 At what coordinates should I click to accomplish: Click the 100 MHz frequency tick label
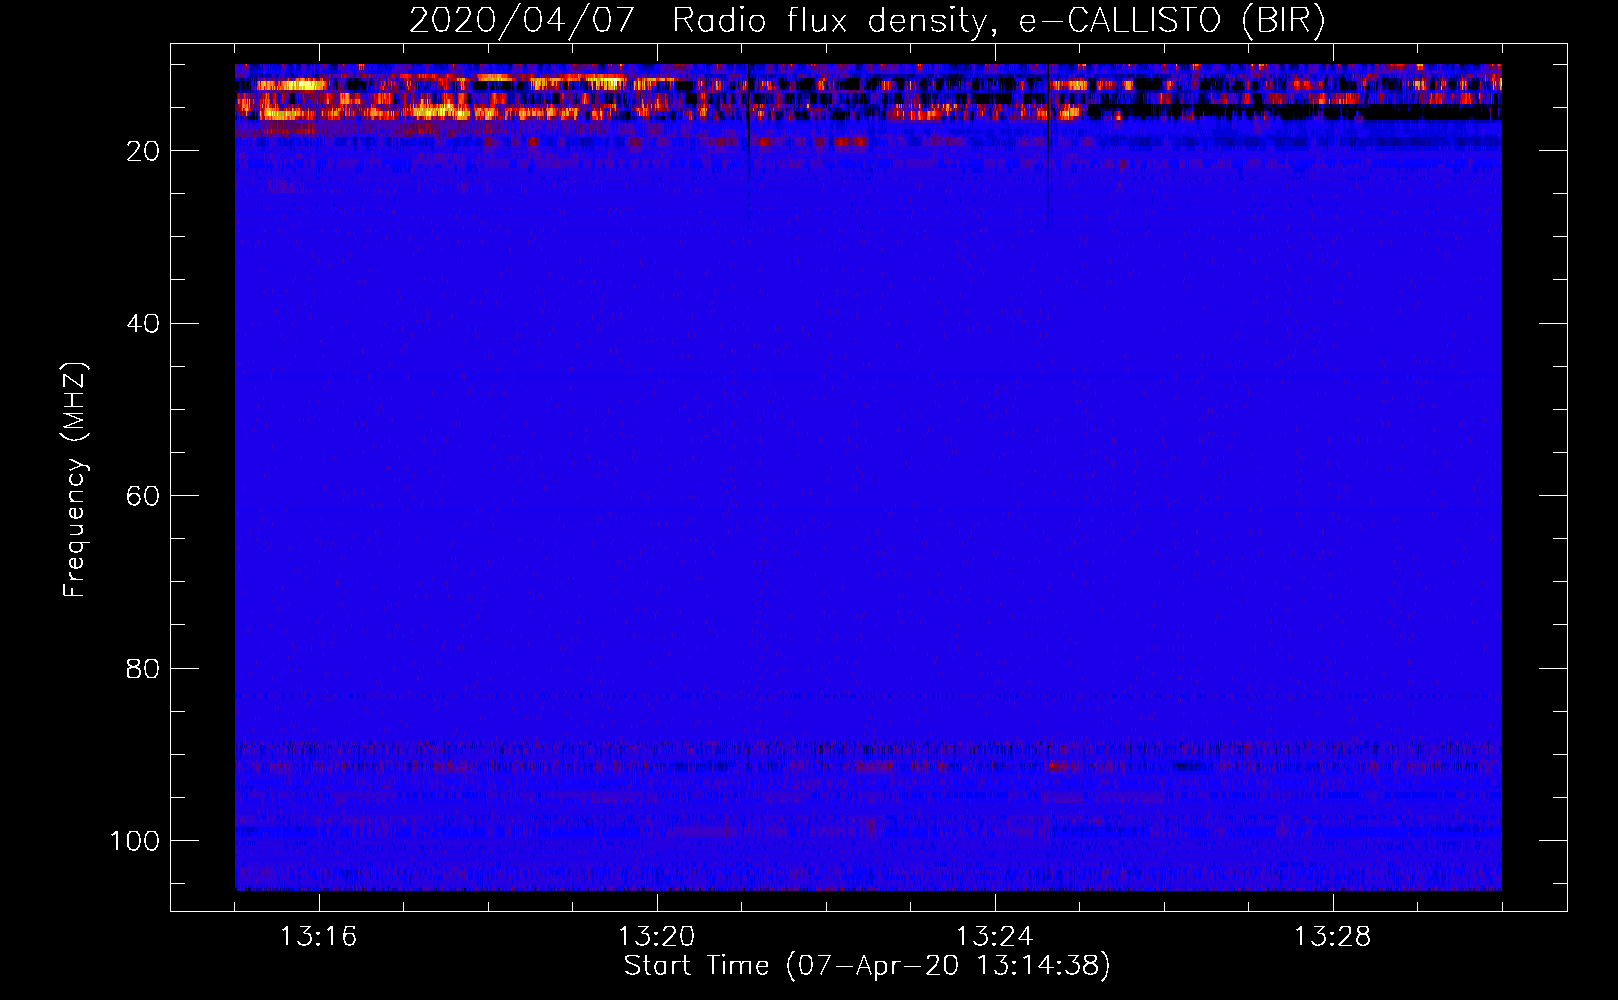point(135,841)
